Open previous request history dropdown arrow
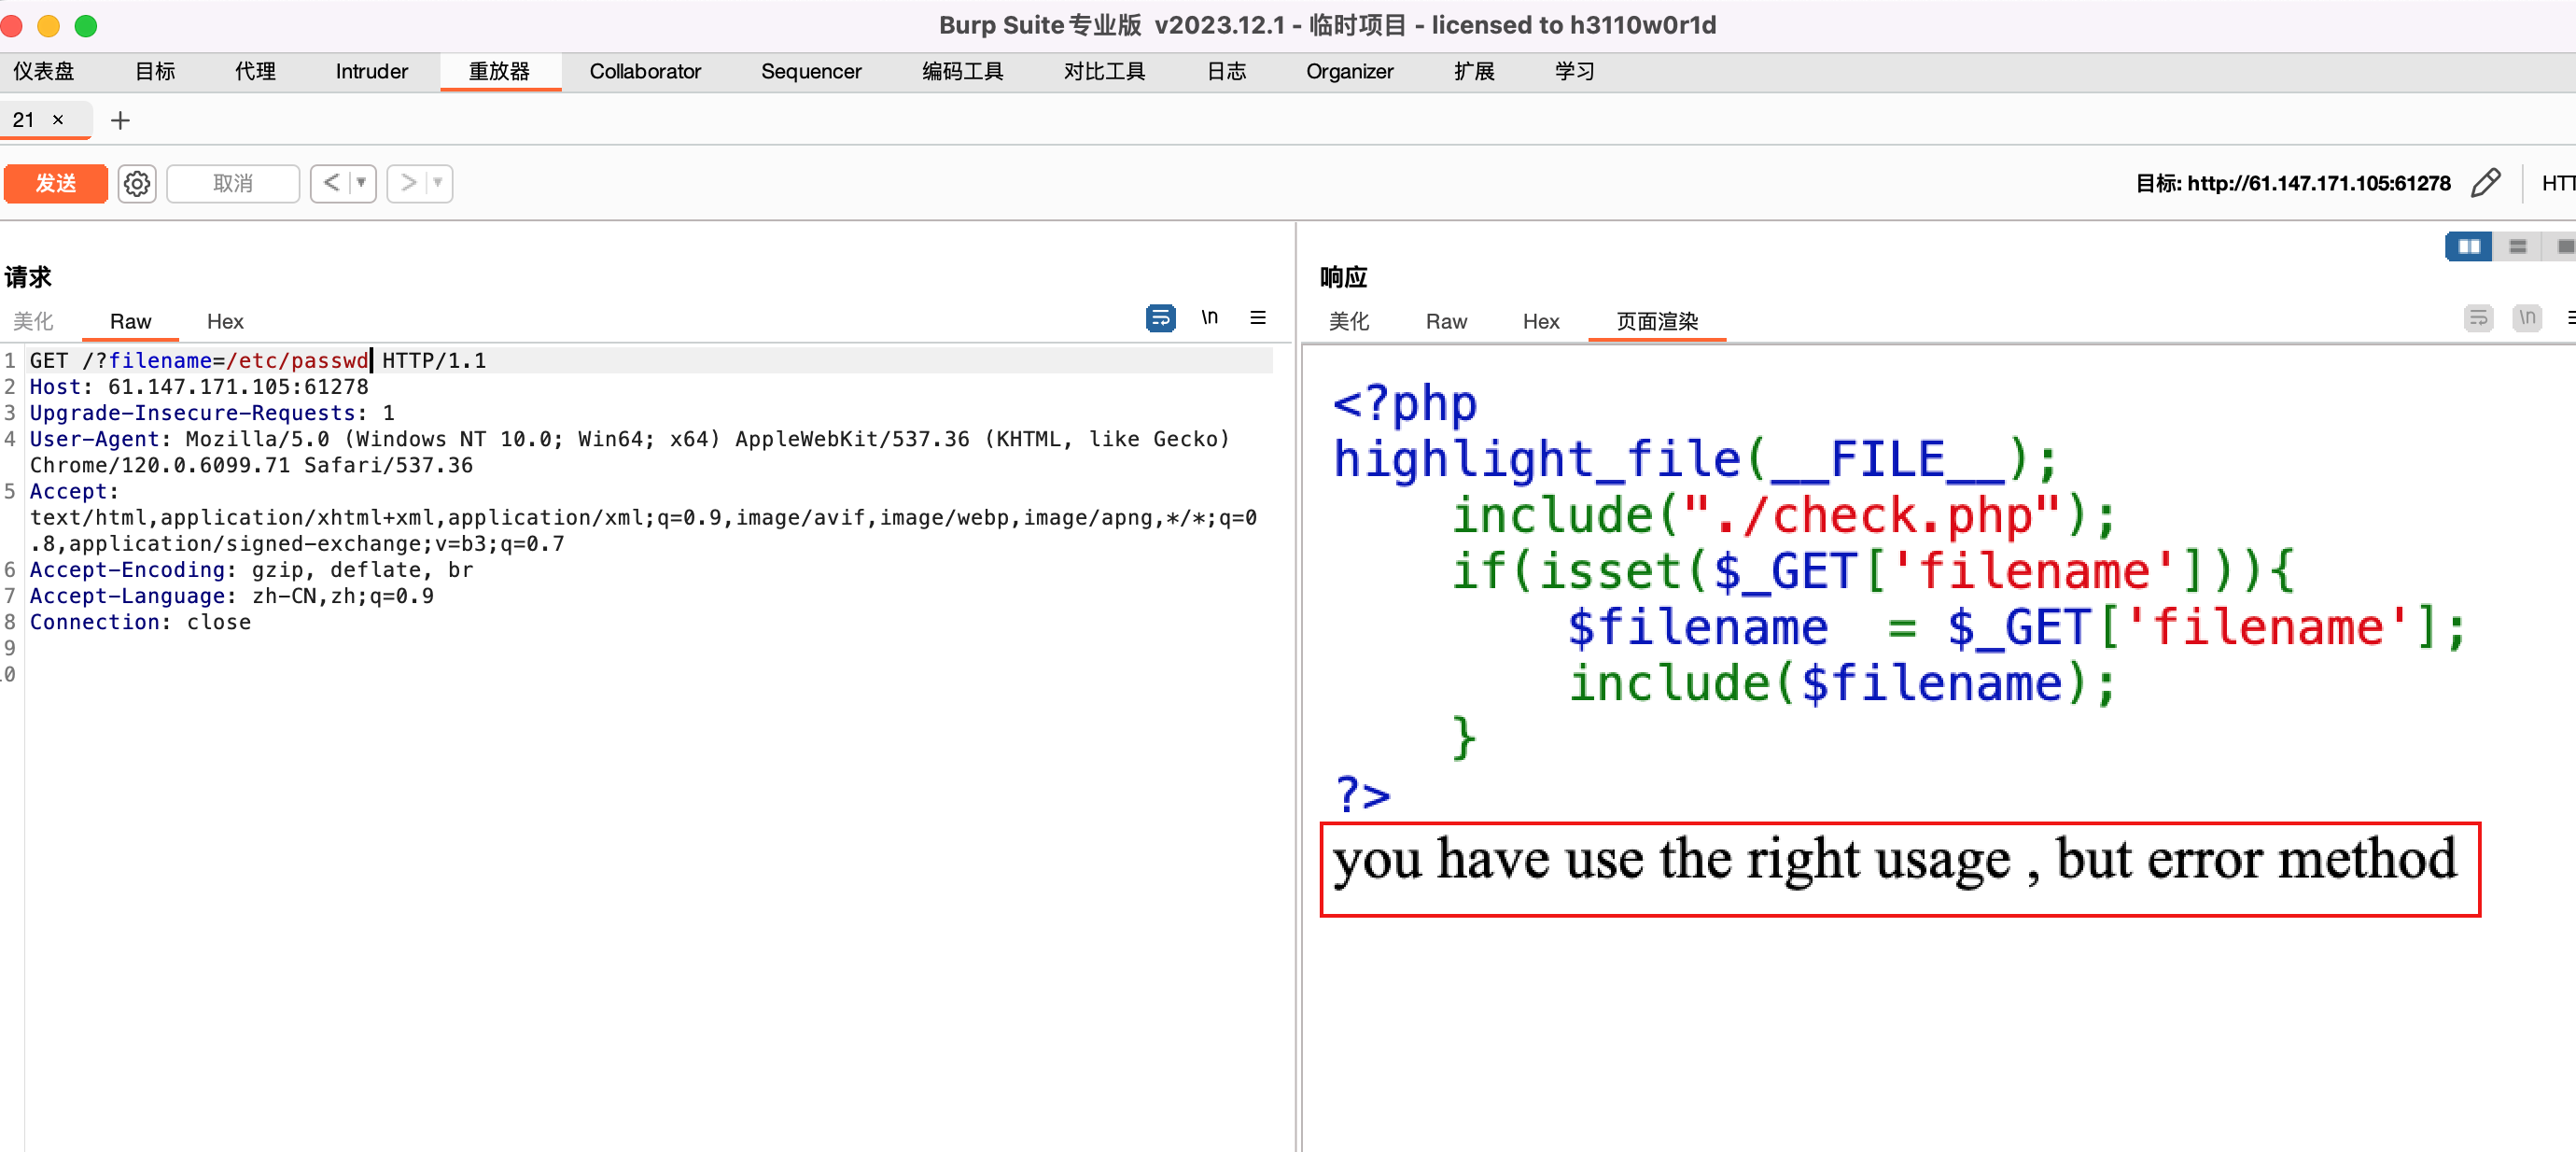The width and height of the screenshot is (2576, 1152). tap(362, 183)
